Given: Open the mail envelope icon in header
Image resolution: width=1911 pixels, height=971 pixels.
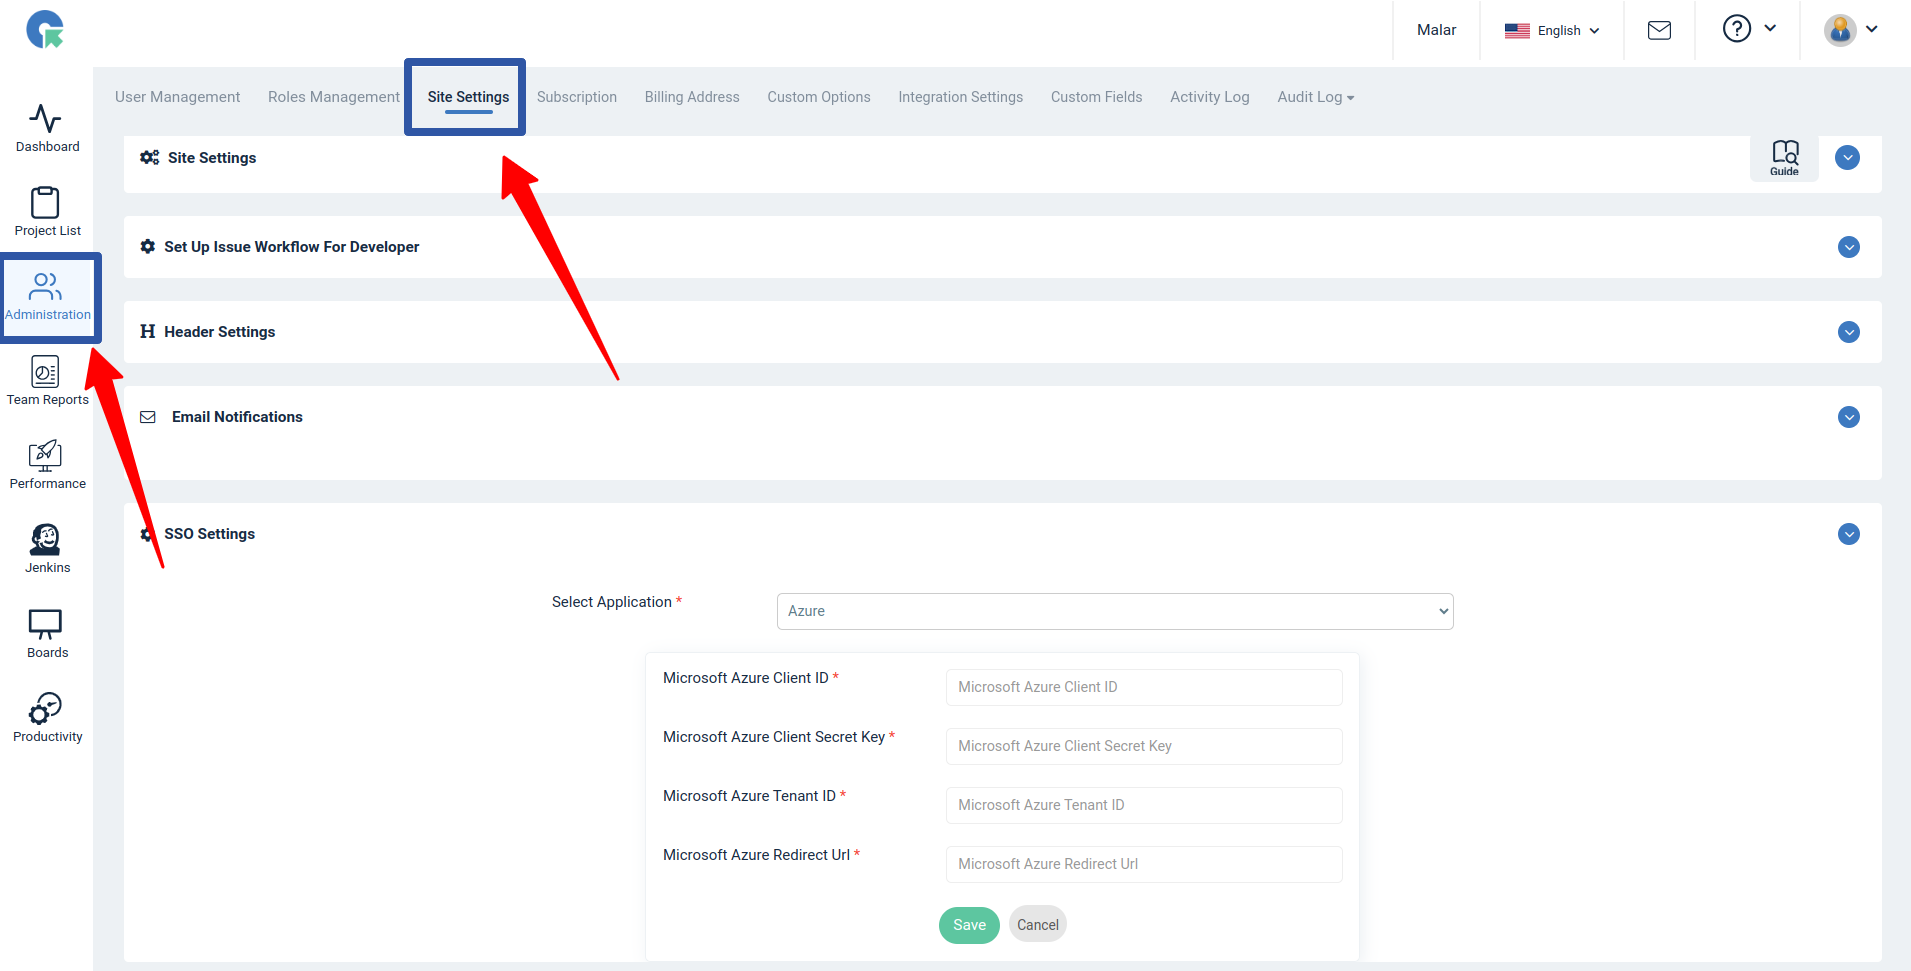Looking at the screenshot, I should pos(1659,30).
